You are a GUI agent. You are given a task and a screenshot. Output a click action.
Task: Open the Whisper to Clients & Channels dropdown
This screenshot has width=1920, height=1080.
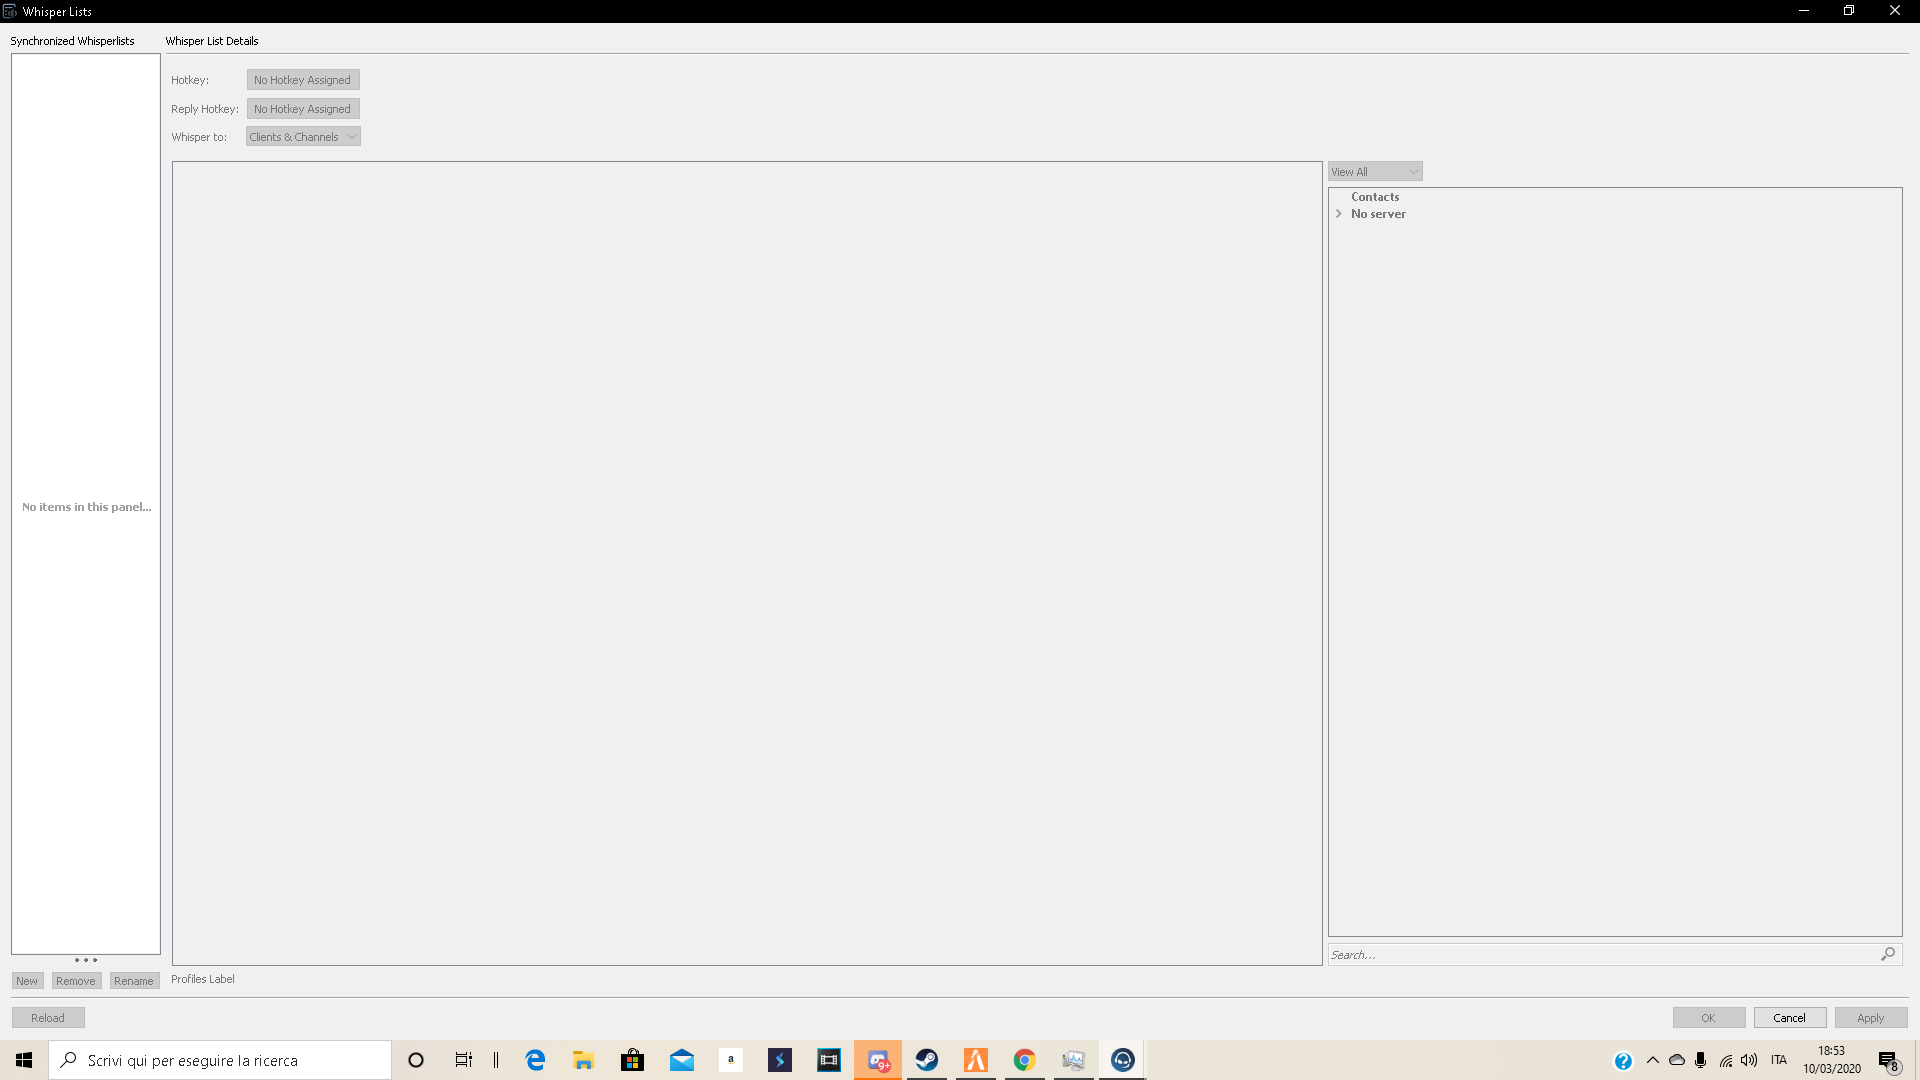[x=303, y=137]
